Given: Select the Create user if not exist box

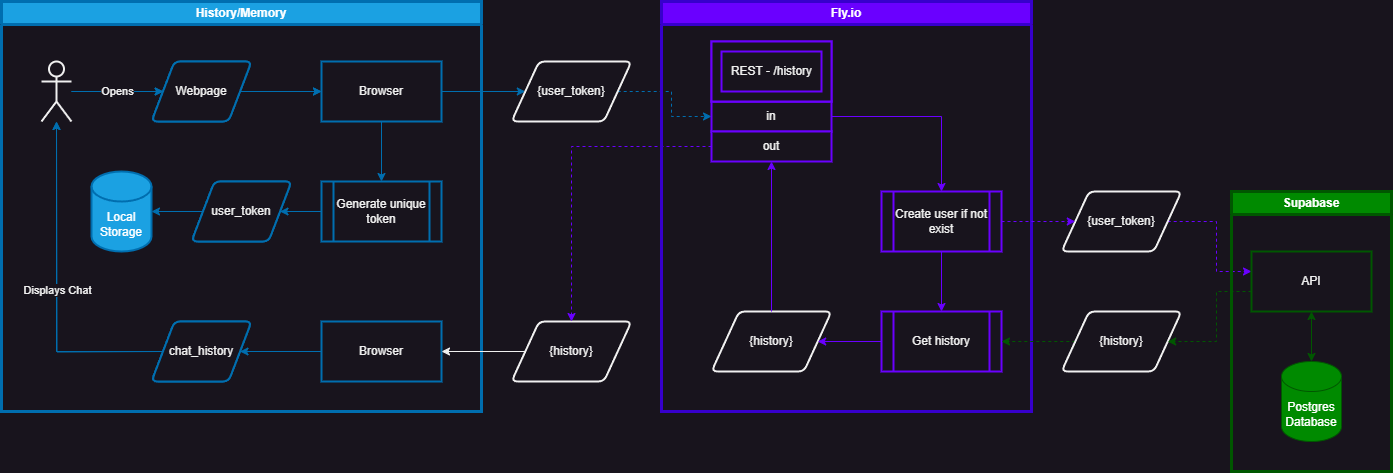Looking at the screenshot, I should click(x=941, y=221).
